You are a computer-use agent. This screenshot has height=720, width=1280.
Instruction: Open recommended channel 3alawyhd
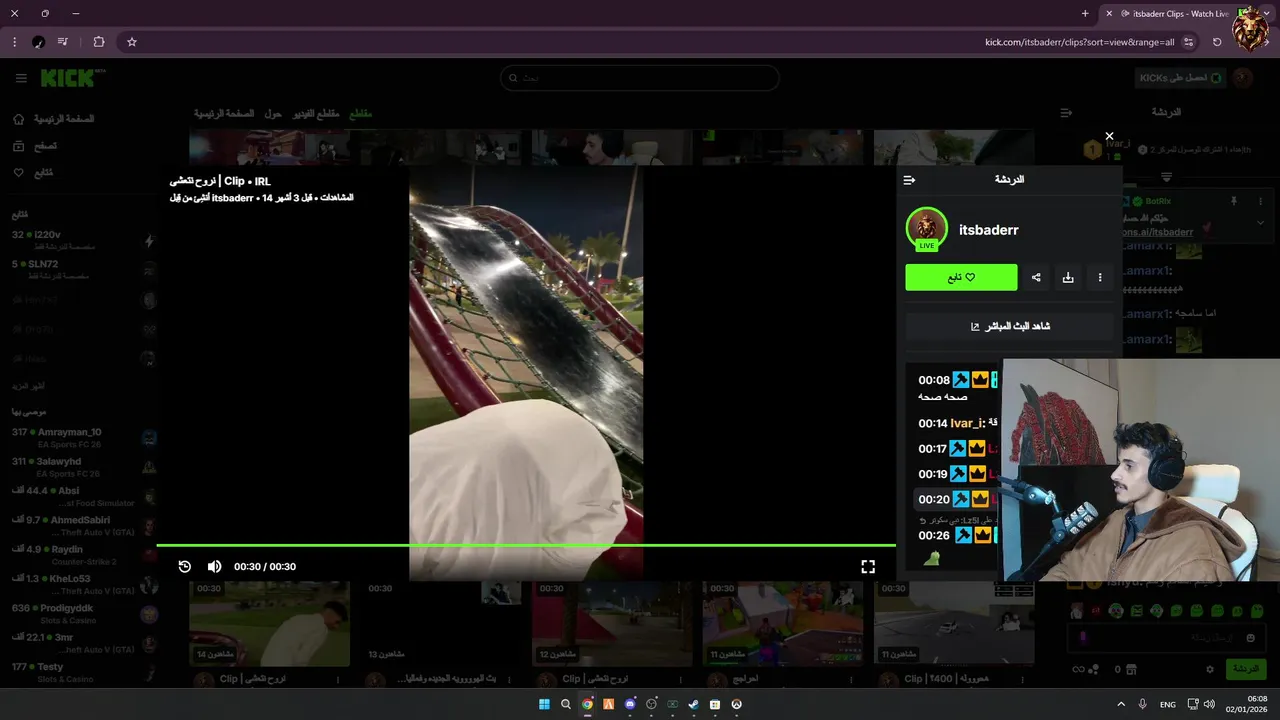tap(84, 467)
